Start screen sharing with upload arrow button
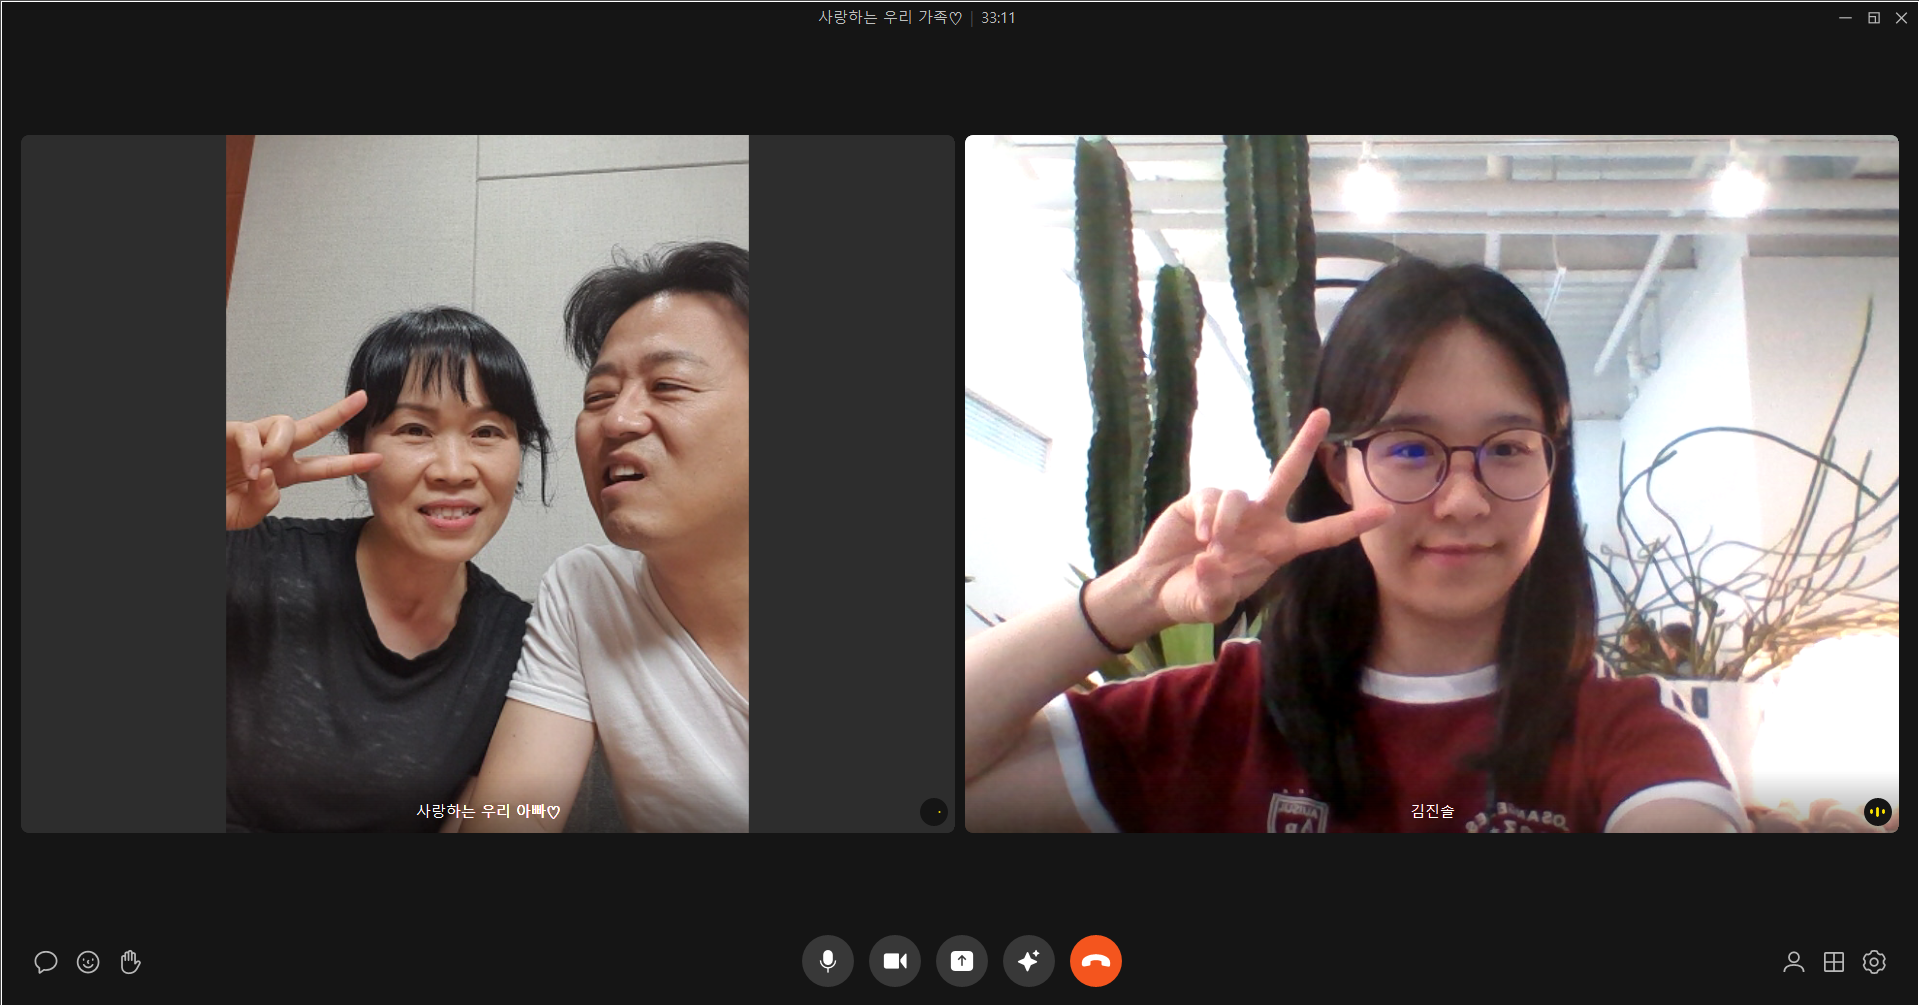 962,961
